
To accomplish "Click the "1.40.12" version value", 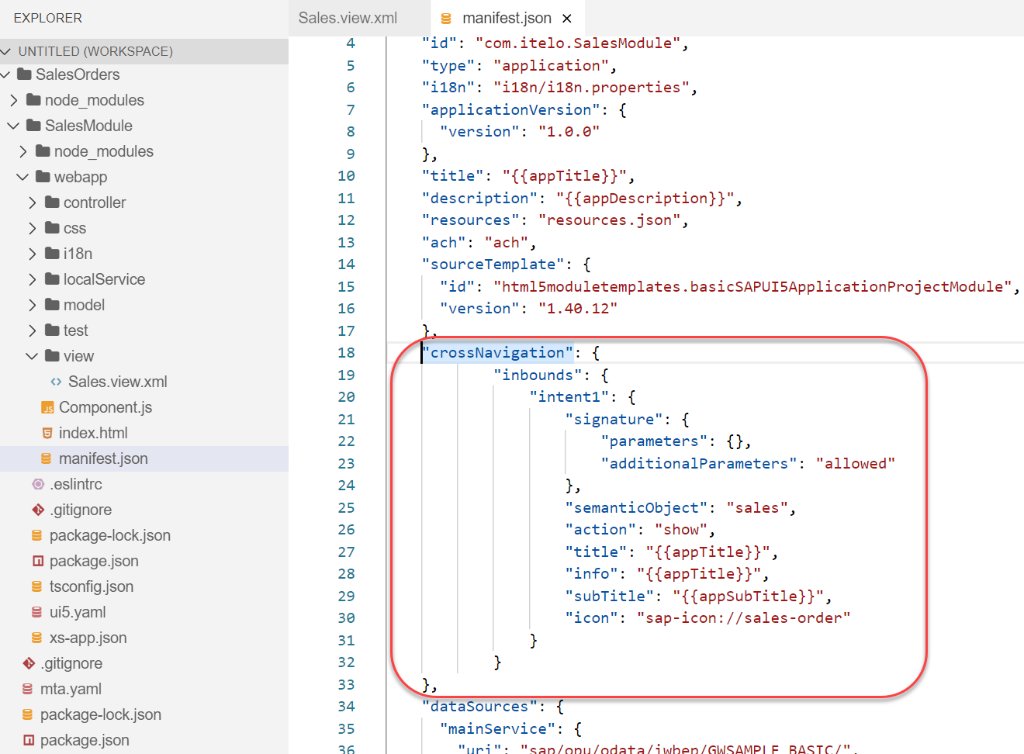I will (577, 308).
